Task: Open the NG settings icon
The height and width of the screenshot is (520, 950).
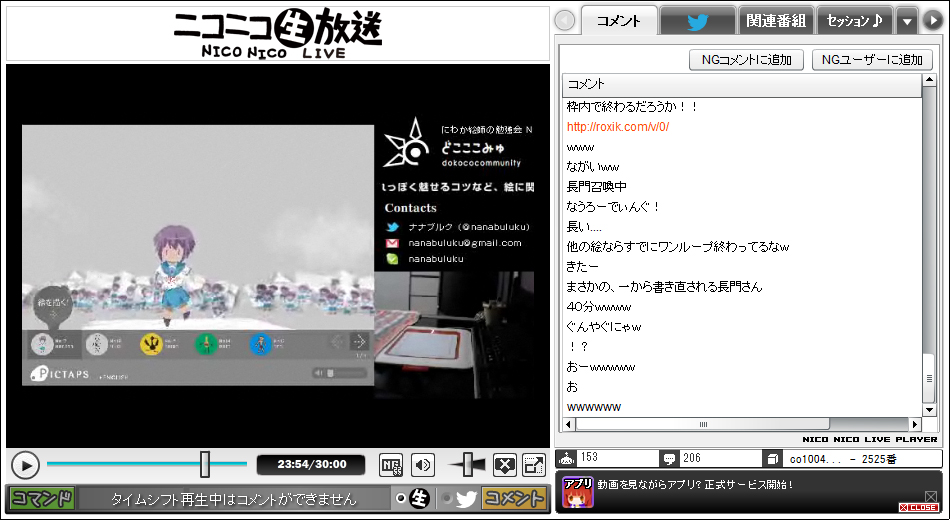Action: 391,465
